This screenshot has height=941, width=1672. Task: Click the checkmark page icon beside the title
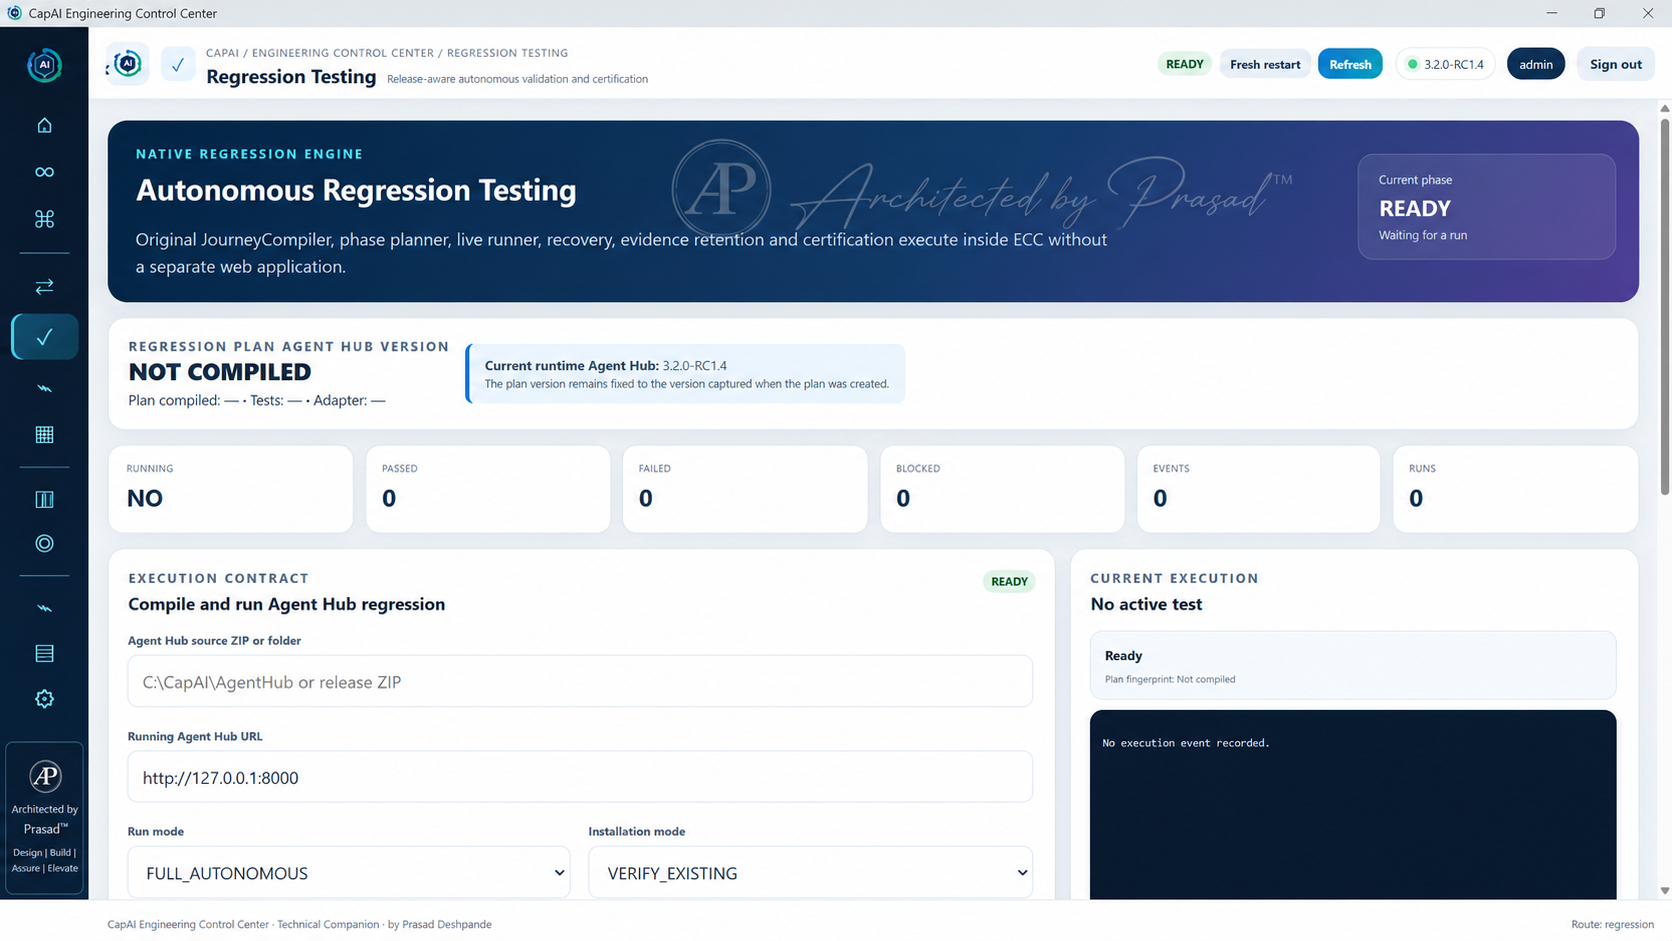(x=178, y=64)
